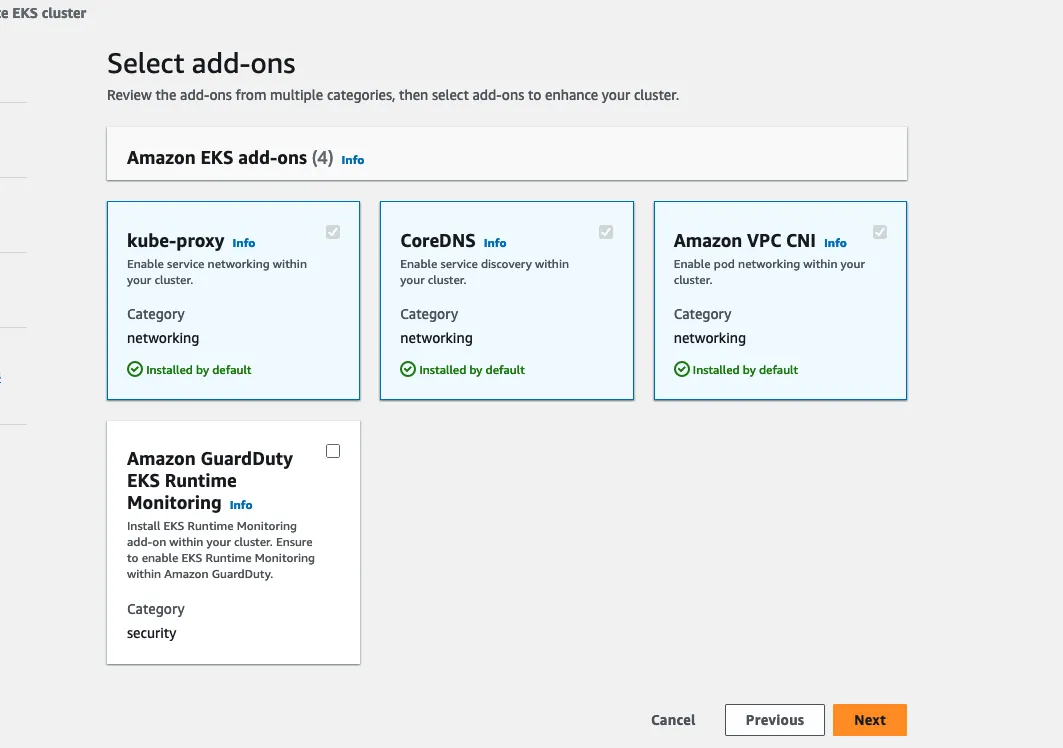Select the CoreDNS card title
The width and height of the screenshot is (1063, 748).
(x=438, y=241)
